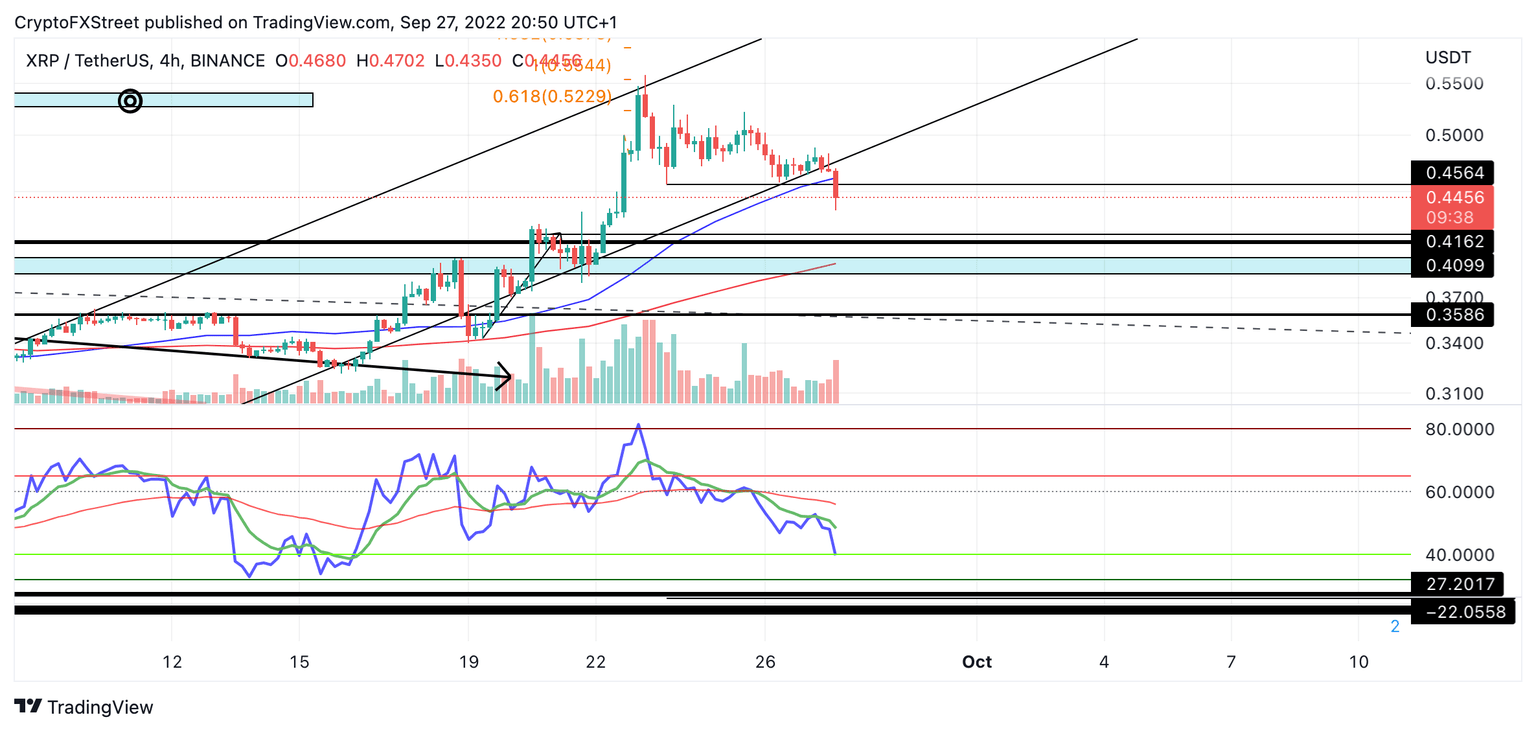This screenshot has height=731, width=1536.
Task: Open the USDT axis currency label
Action: pos(1448,57)
